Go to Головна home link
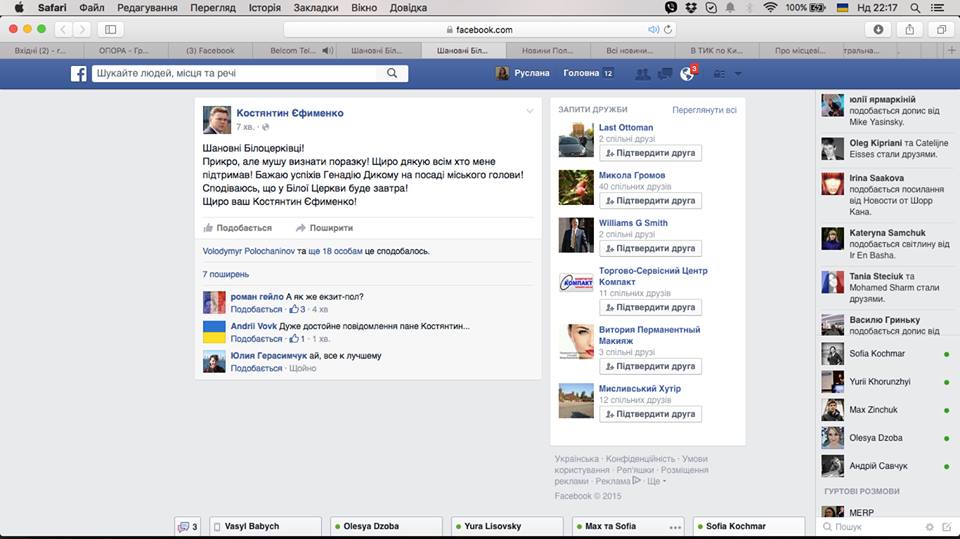Viewport: 960px width, 539px height. coord(581,73)
